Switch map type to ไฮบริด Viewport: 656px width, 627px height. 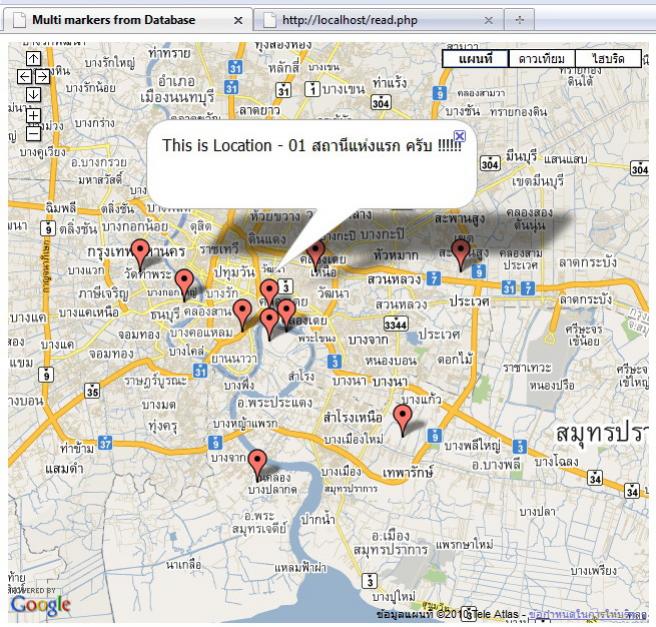(x=608, y=58)
